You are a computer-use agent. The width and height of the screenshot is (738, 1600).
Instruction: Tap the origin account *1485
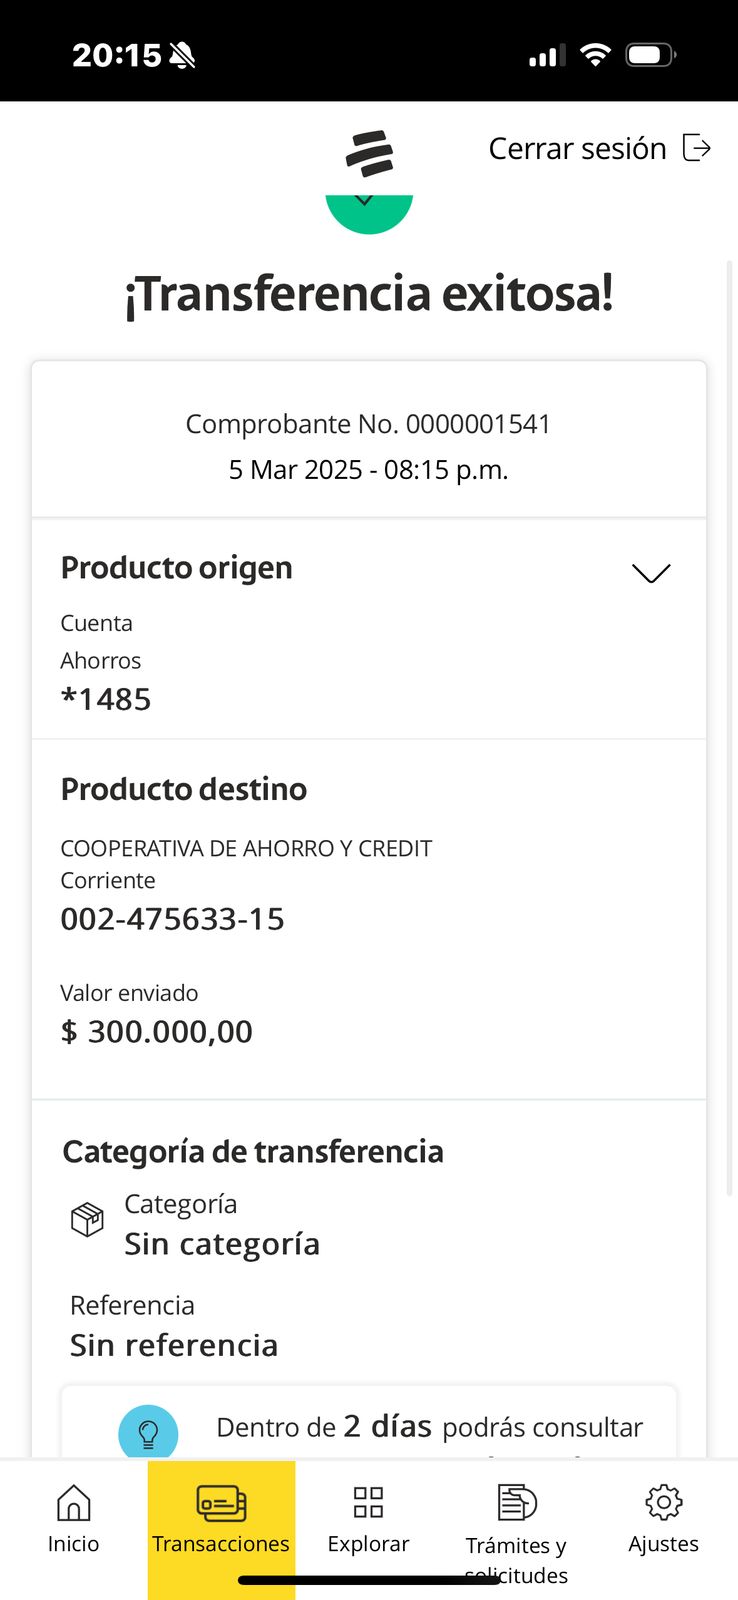click(x=106, y=699)
